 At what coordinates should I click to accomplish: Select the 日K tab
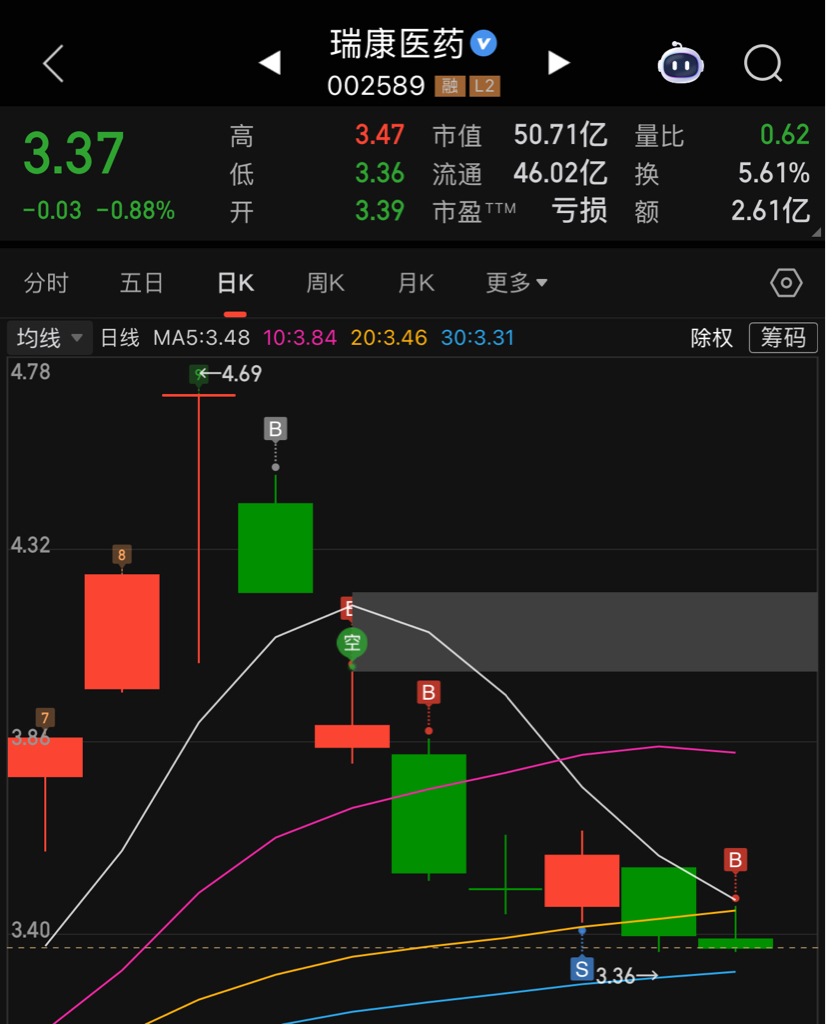point(235,283)
